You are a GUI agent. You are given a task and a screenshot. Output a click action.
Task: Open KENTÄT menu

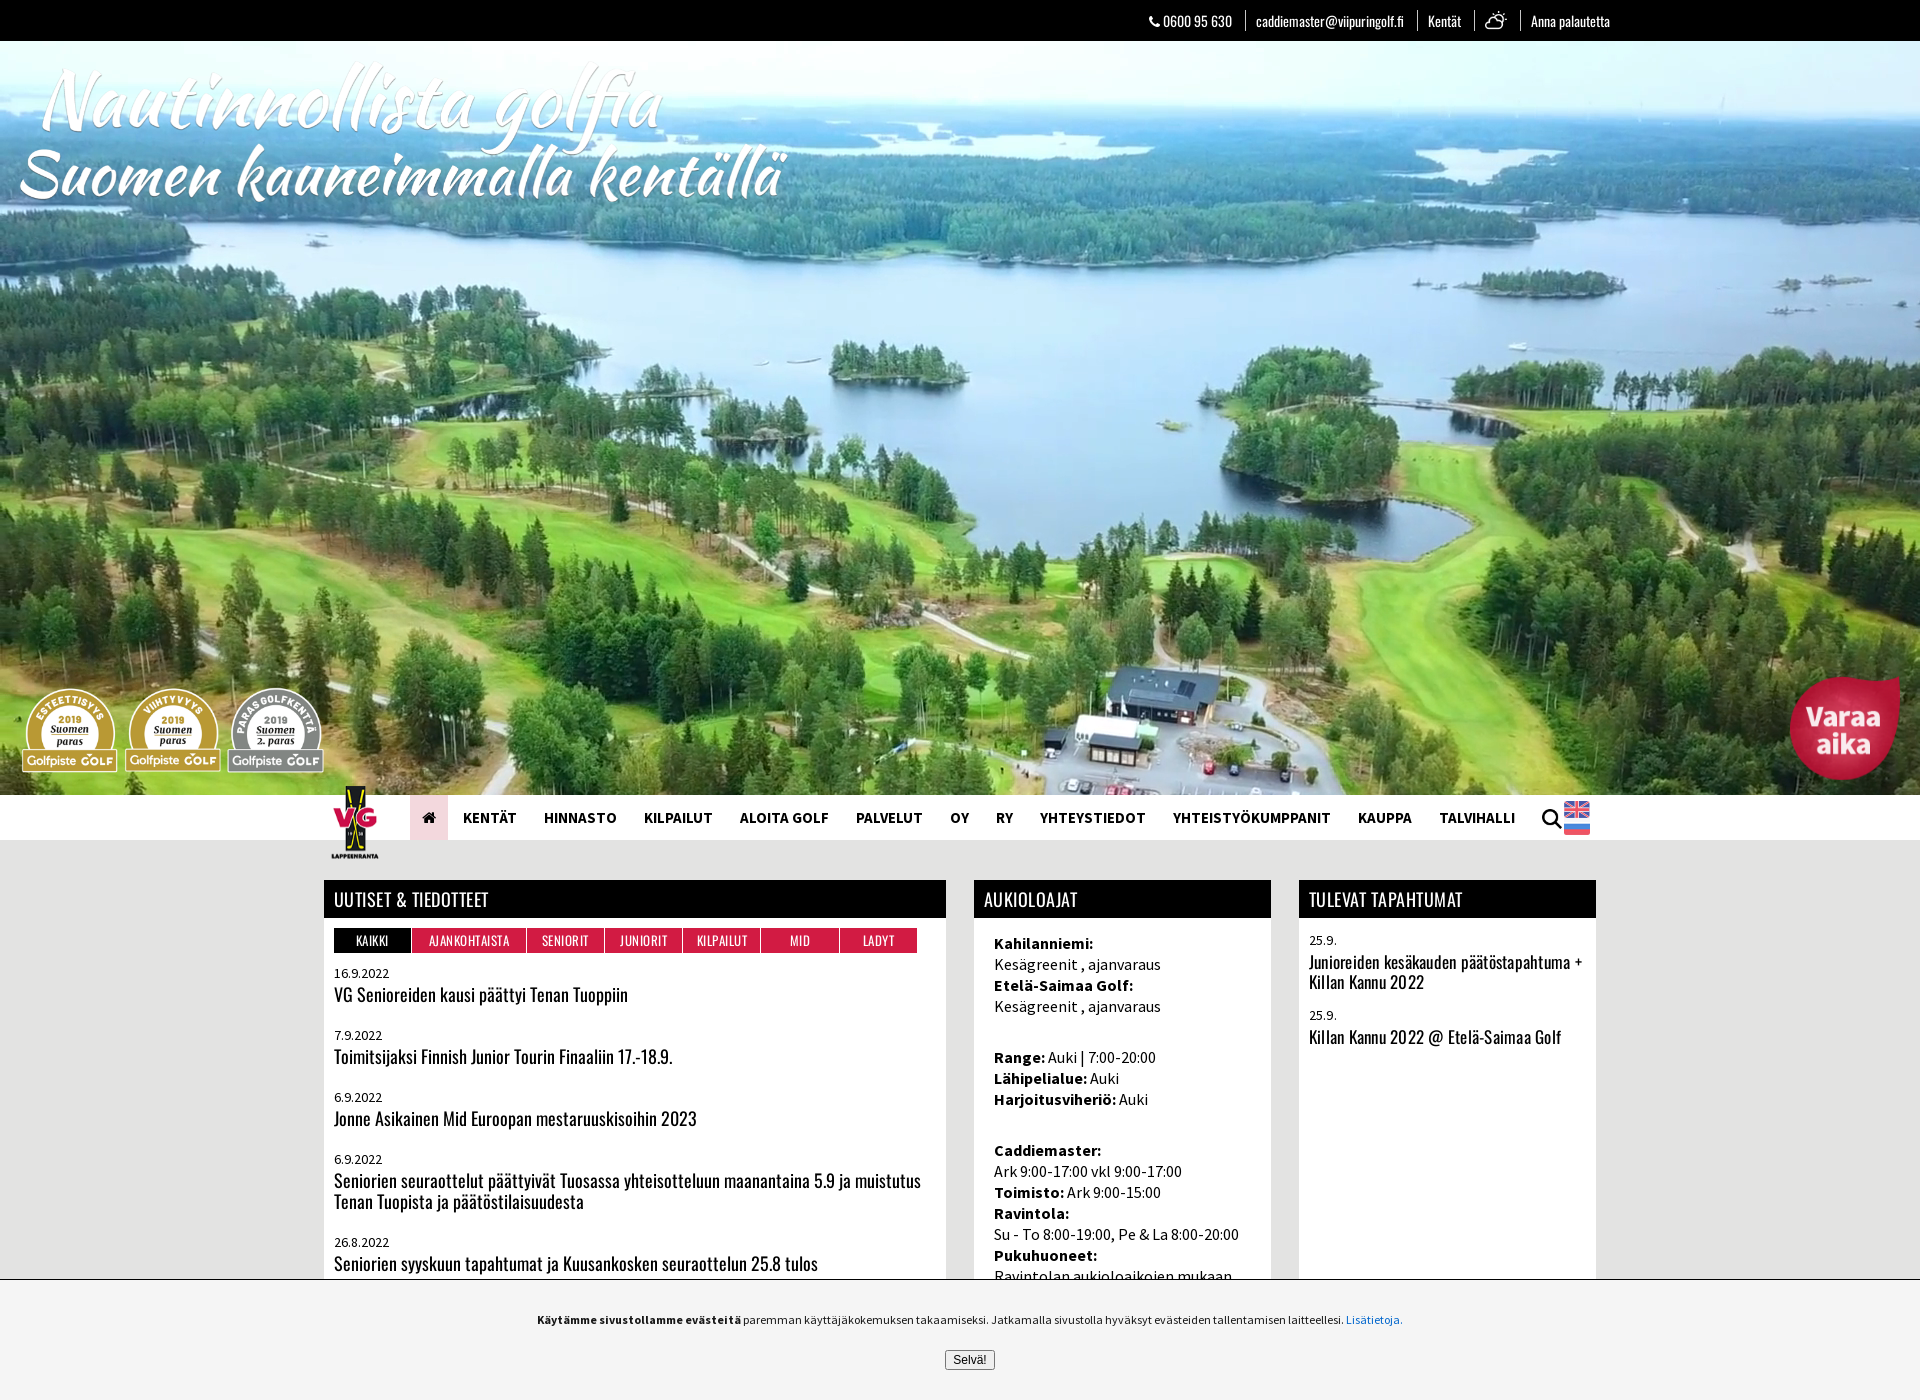pos(490,818)
